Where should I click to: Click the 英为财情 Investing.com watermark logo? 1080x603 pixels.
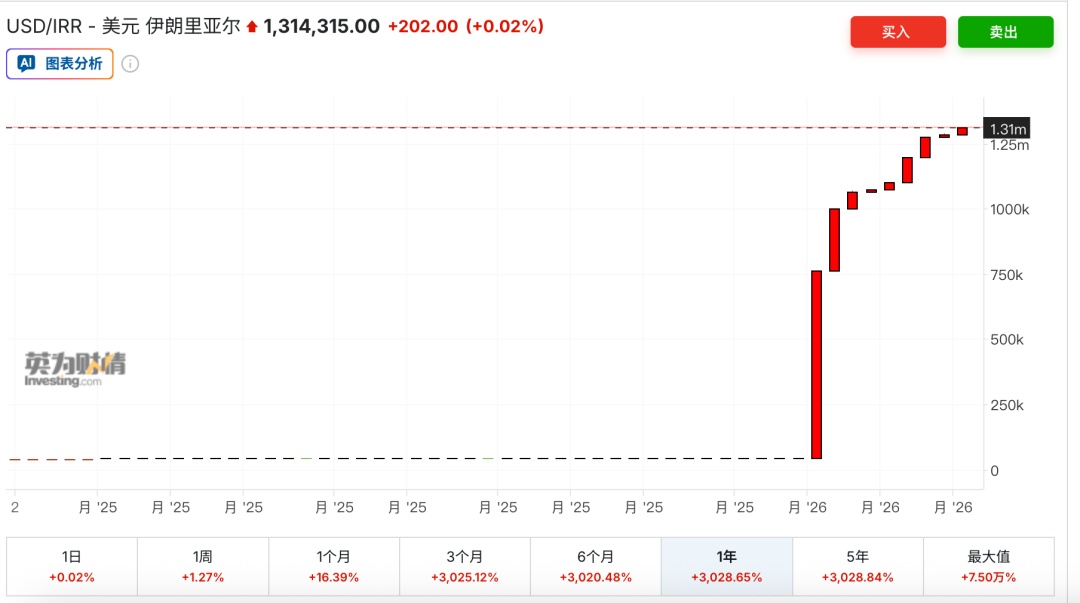(76, 368)
